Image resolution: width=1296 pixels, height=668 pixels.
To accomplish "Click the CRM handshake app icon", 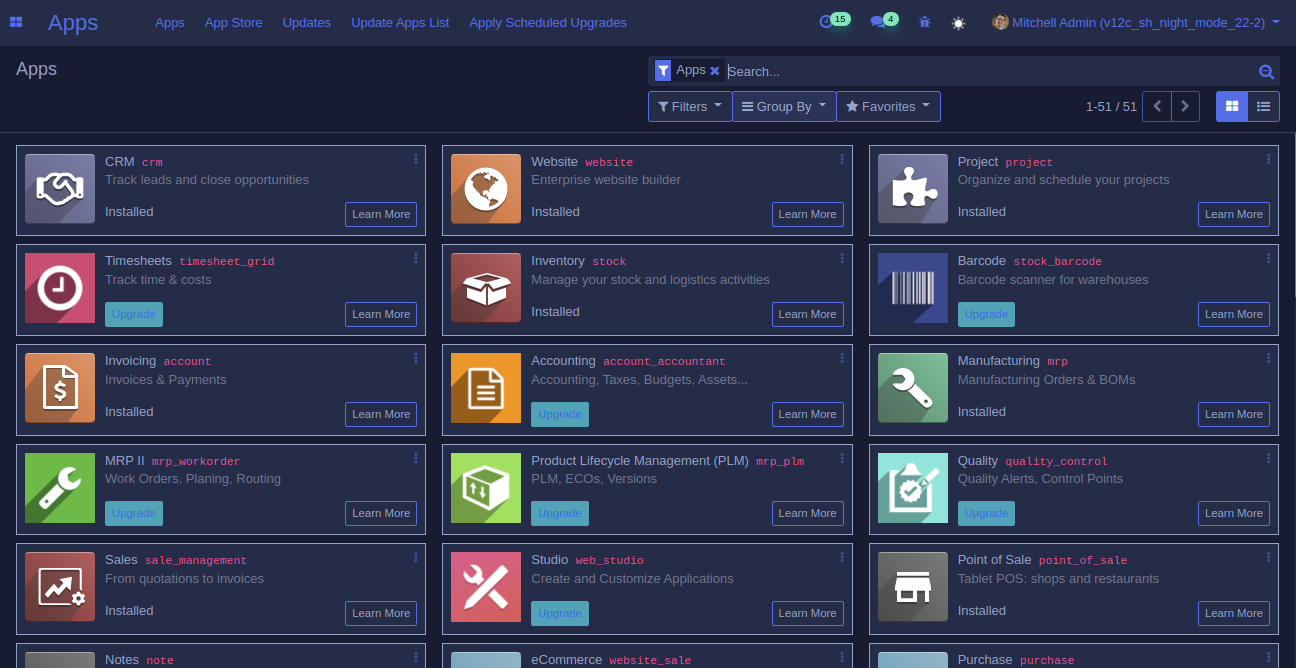I will pos(60,188).
